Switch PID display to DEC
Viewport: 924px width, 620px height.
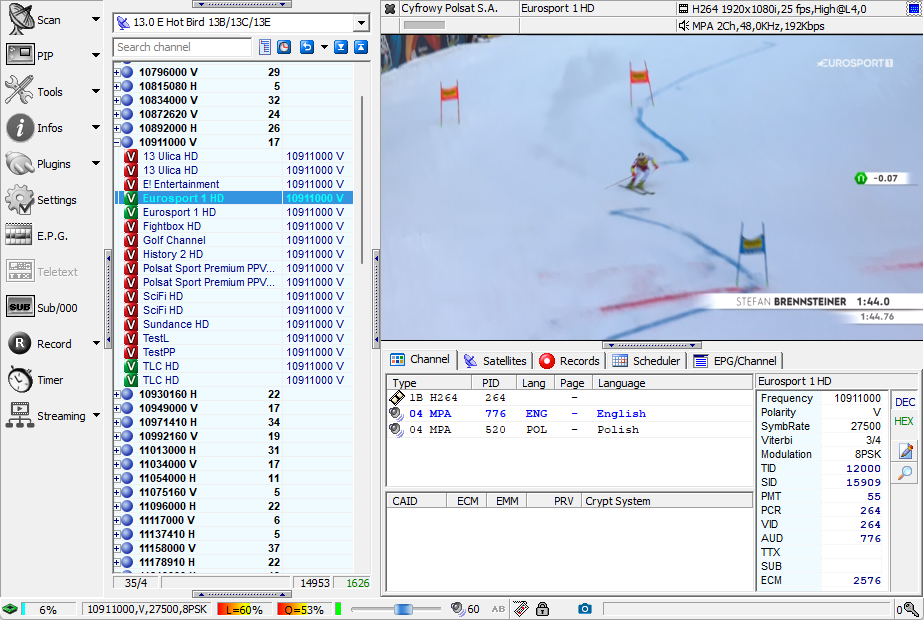coord(905,403)
